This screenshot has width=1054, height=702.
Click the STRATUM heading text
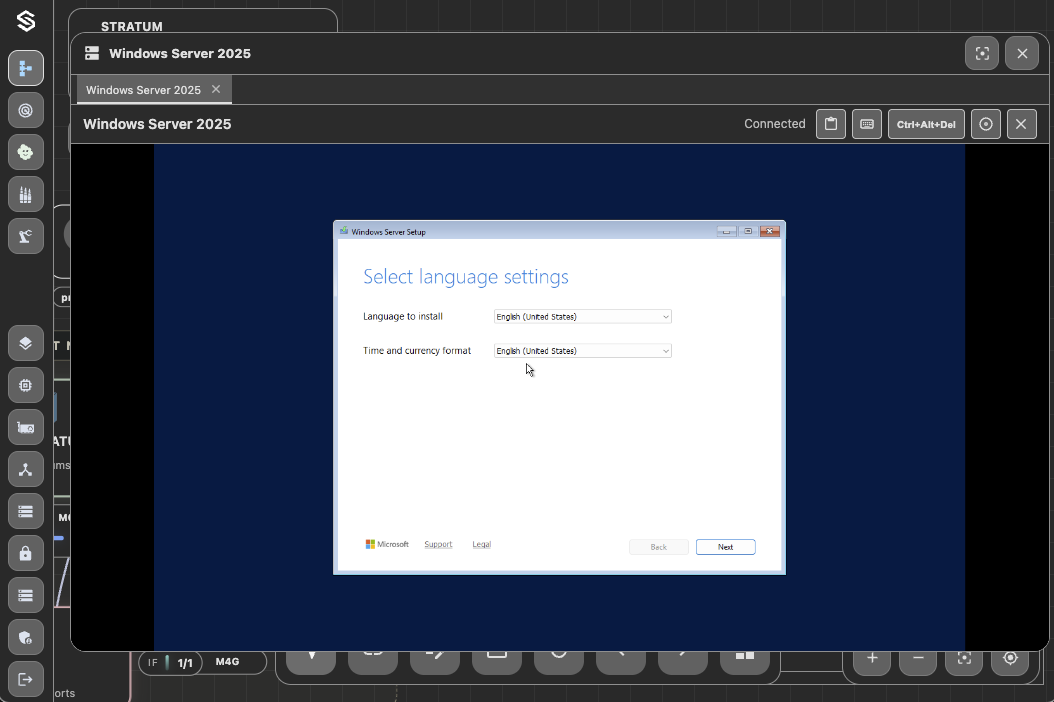point(132,27)
